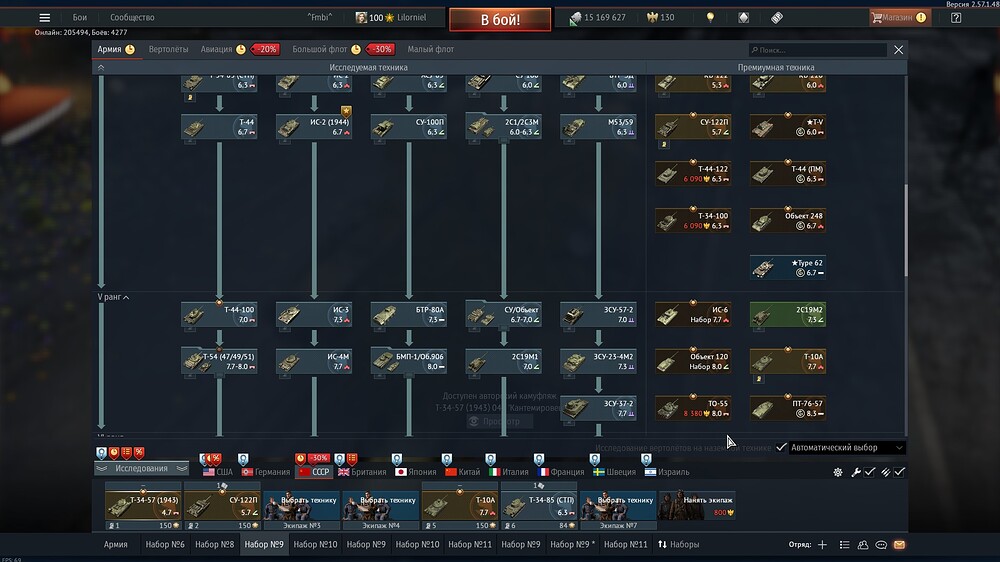Toggle the auto-refill ammunition checkbox
The image size is (1000, 562).
899,472
